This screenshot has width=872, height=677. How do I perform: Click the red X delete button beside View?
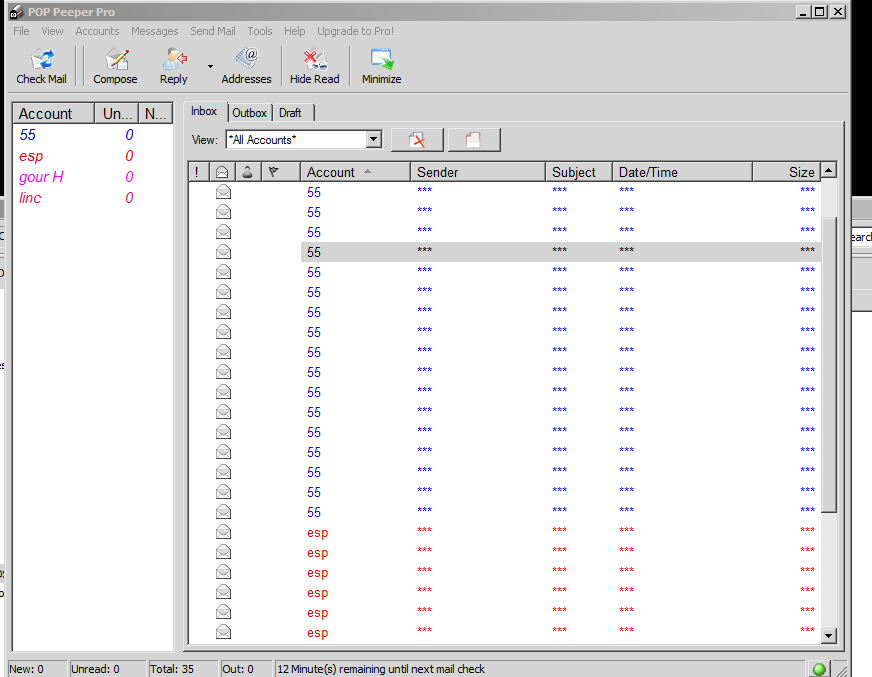point(417,140)
